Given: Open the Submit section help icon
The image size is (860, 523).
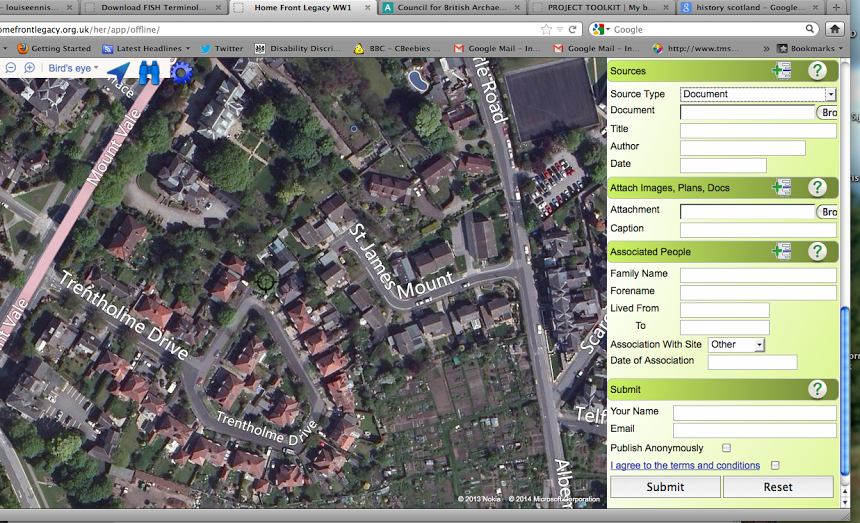Looking at the screenshot, I should [x=817, y=389].
